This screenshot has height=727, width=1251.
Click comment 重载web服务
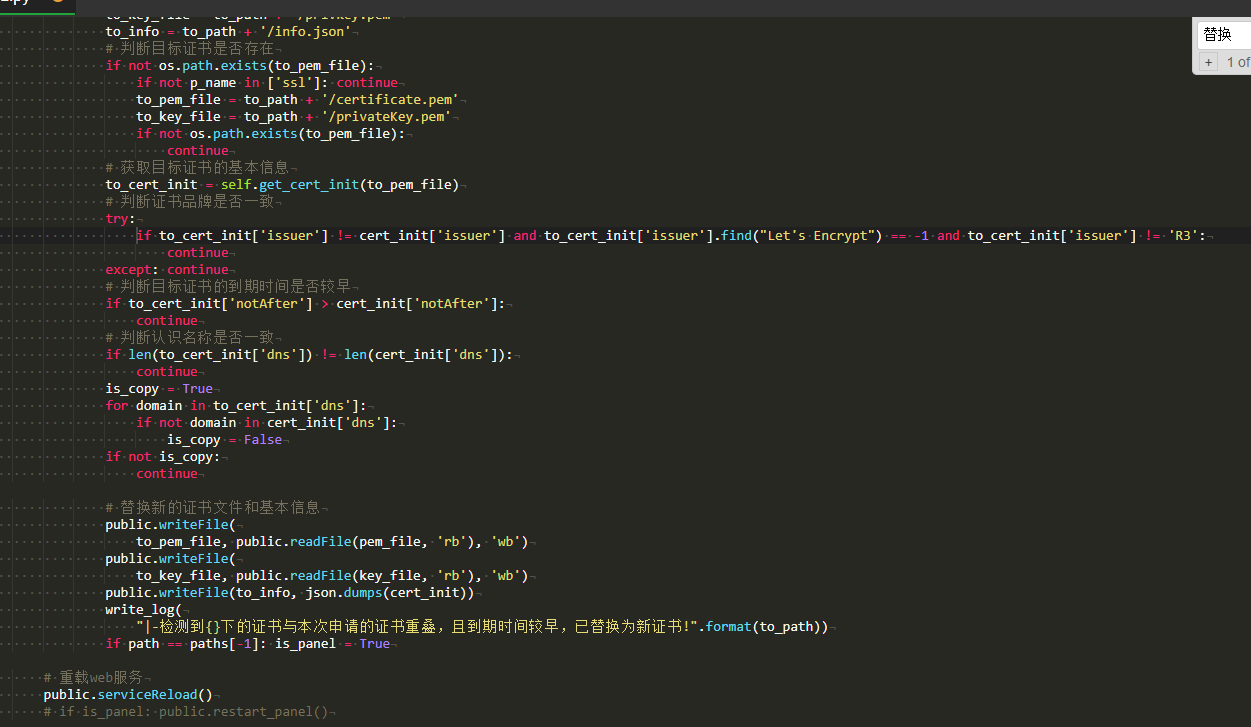click(x=93, y=678)
